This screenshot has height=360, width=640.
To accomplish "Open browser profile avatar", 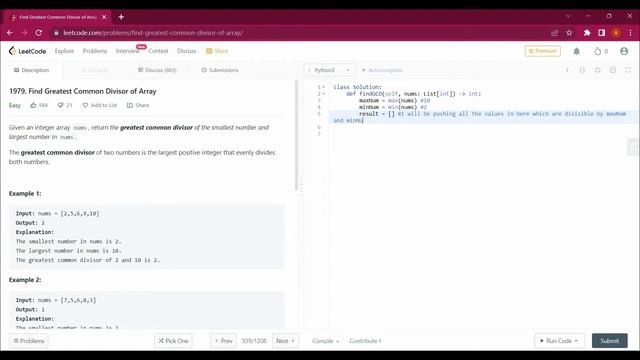I will pyautogui.click(x=616, y=33).
